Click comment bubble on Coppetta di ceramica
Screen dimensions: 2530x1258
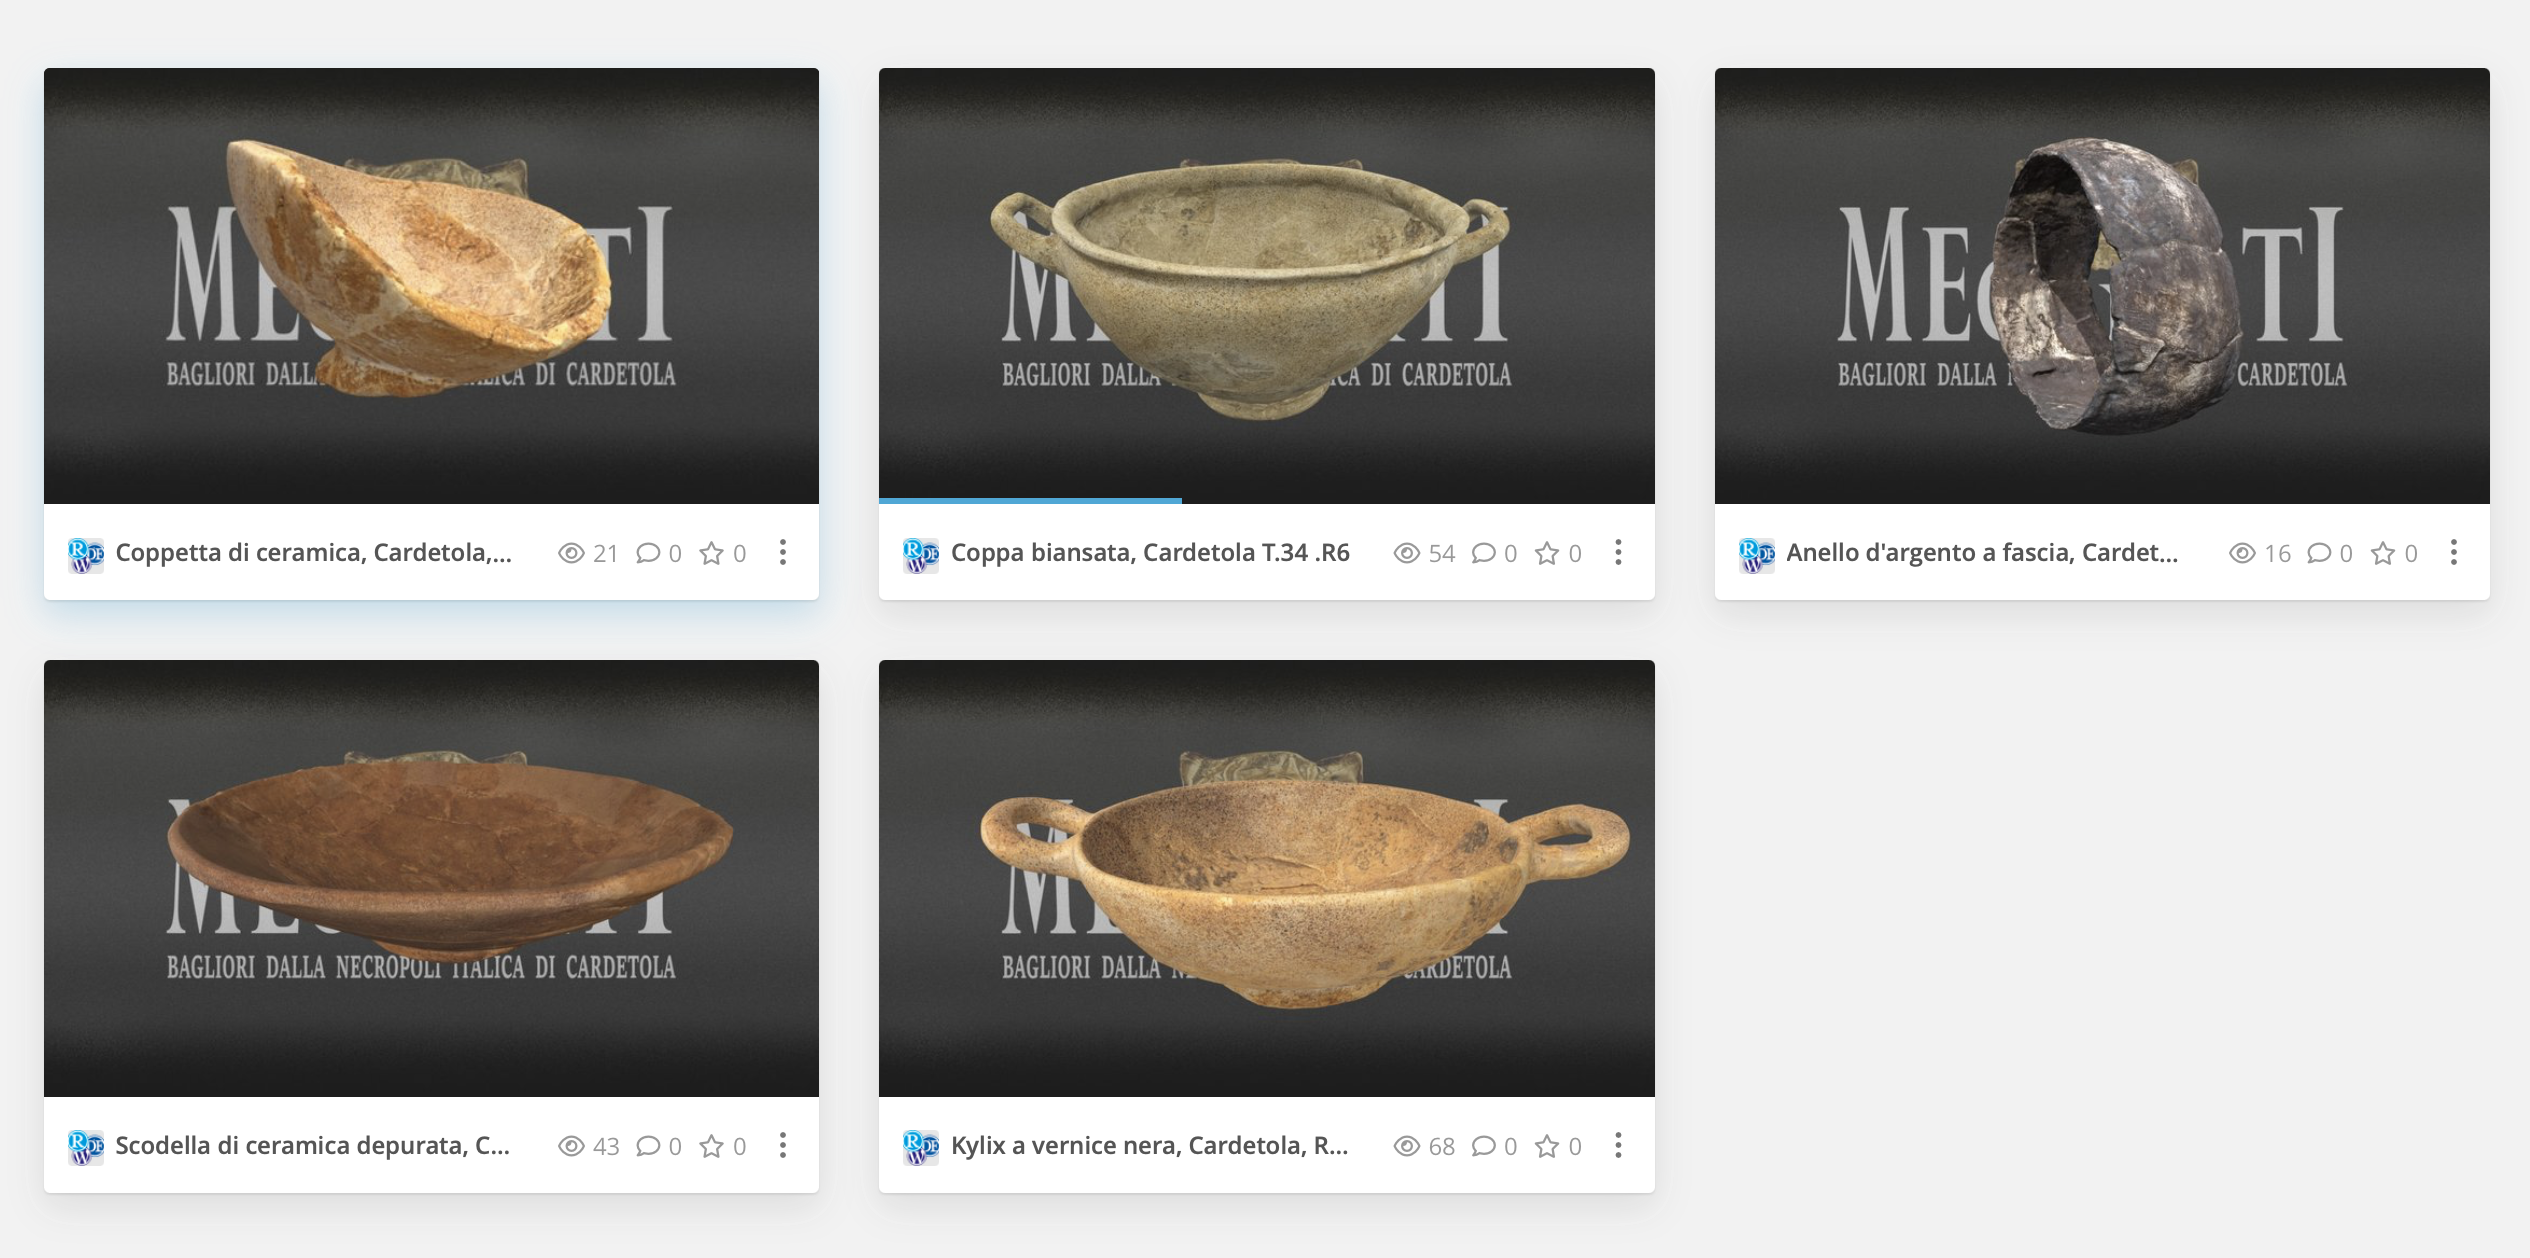648,553
